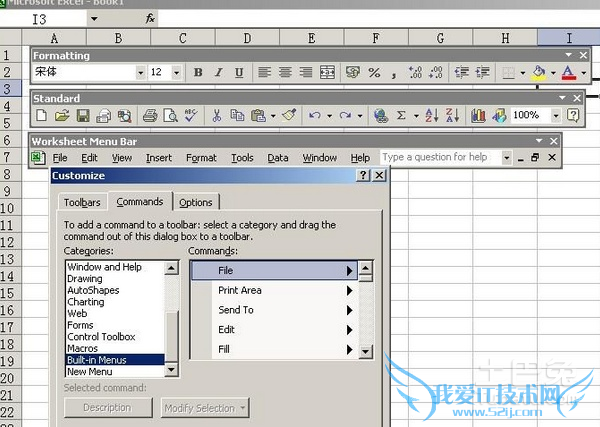
Task: Toggle Italic formatting
Action: coord(218,72)
